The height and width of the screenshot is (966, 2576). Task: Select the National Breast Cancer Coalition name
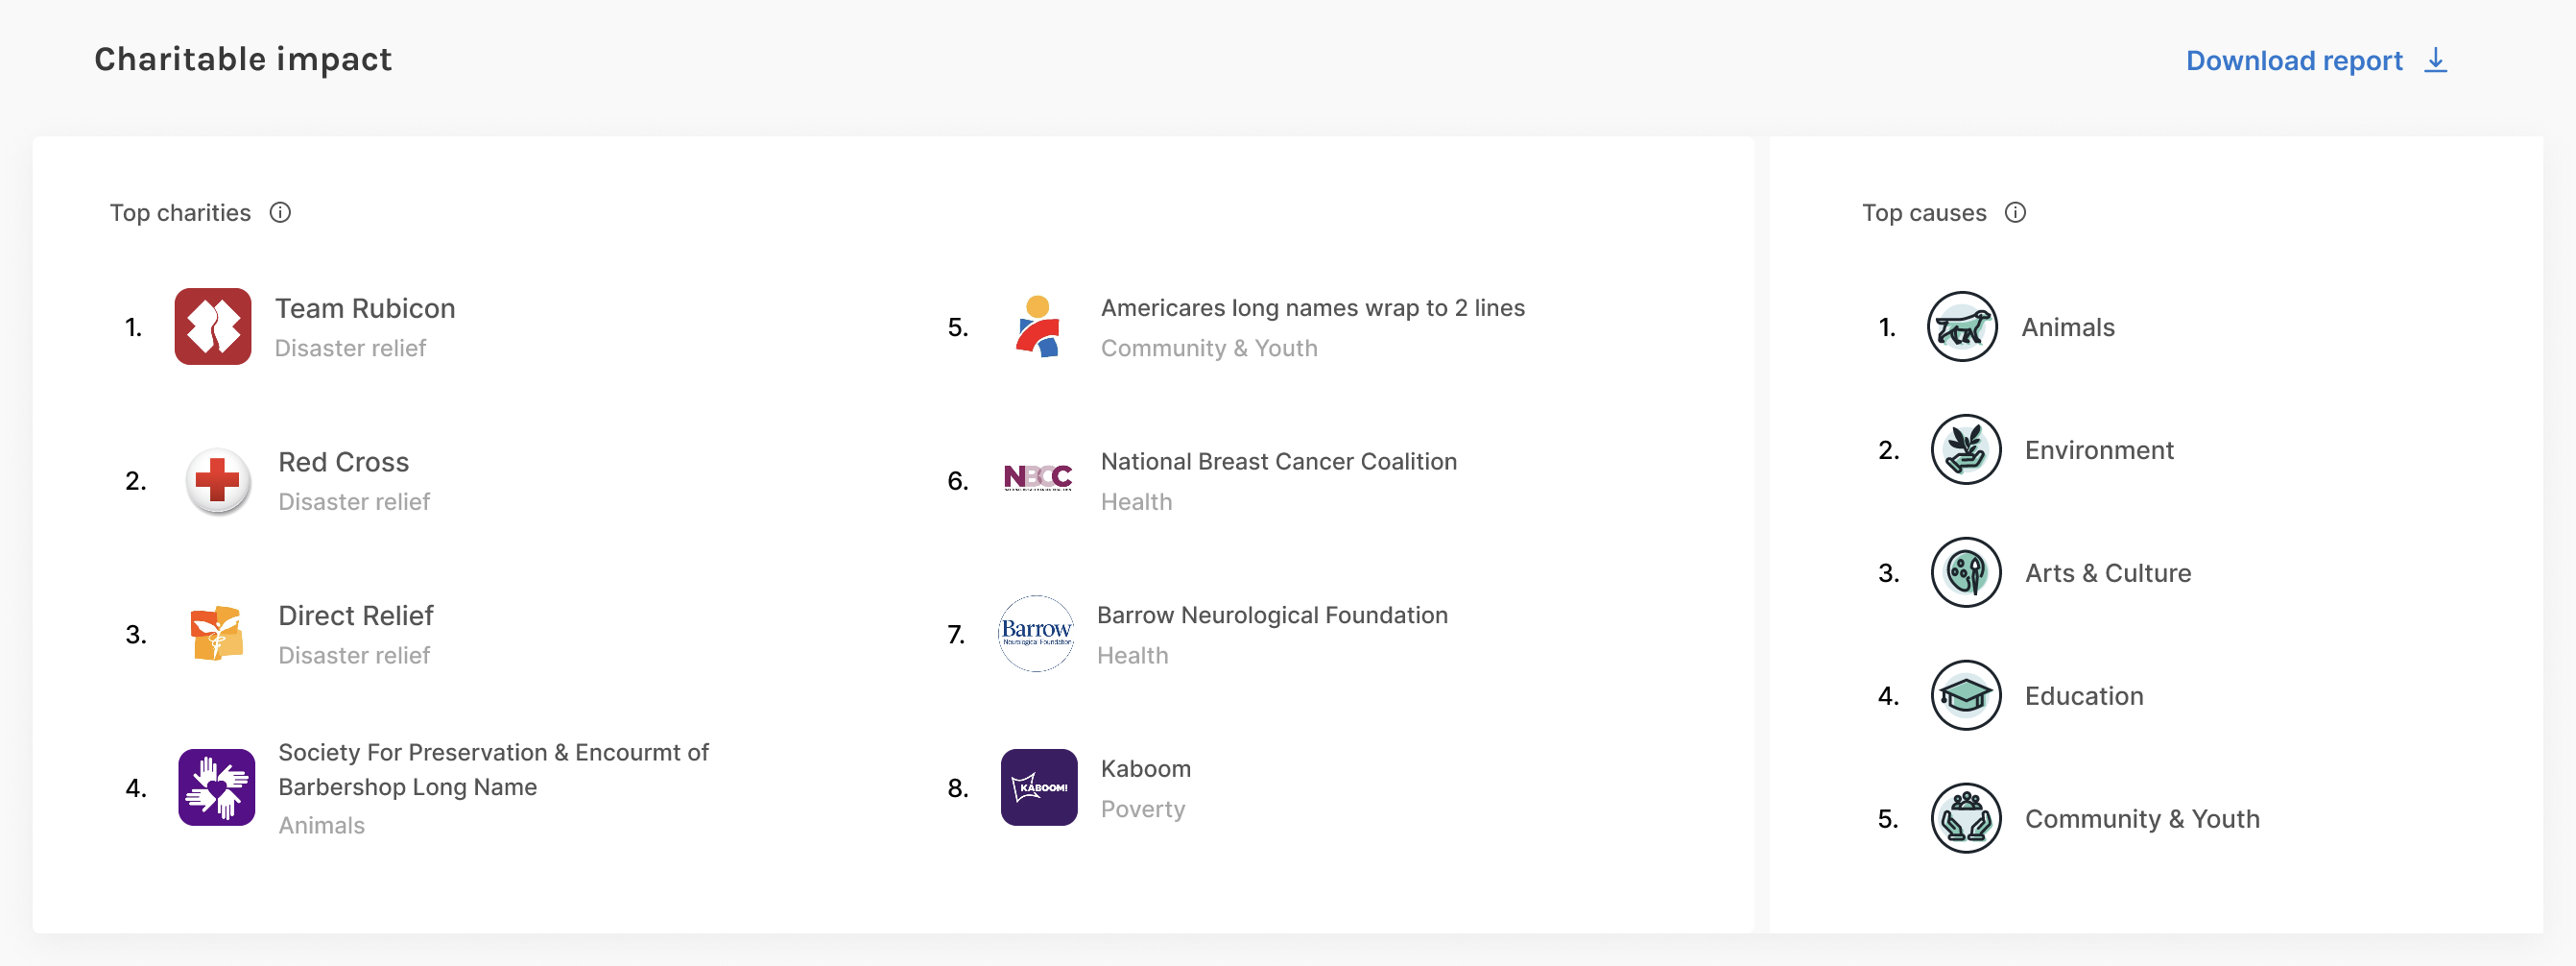click(x=1278, y=461)
